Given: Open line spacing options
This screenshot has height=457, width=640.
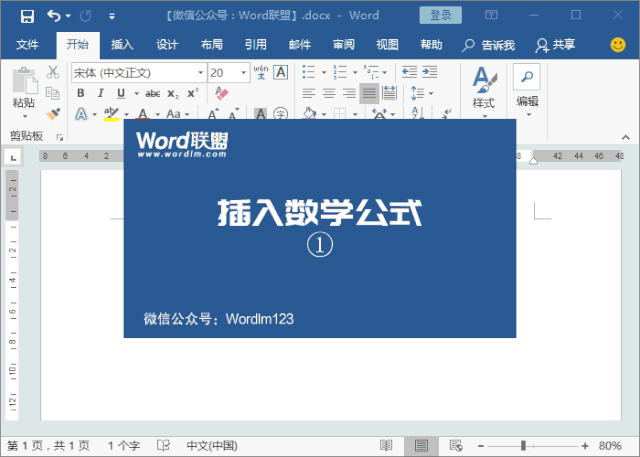Looking at the screenshot, I should [x=422, y=93].
